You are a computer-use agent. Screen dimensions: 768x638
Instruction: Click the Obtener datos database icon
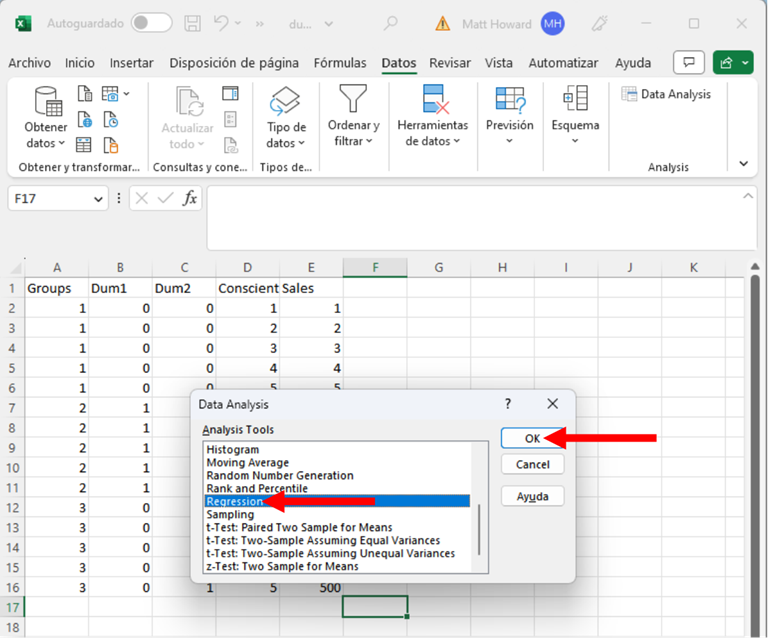click(x=47, y=101)
